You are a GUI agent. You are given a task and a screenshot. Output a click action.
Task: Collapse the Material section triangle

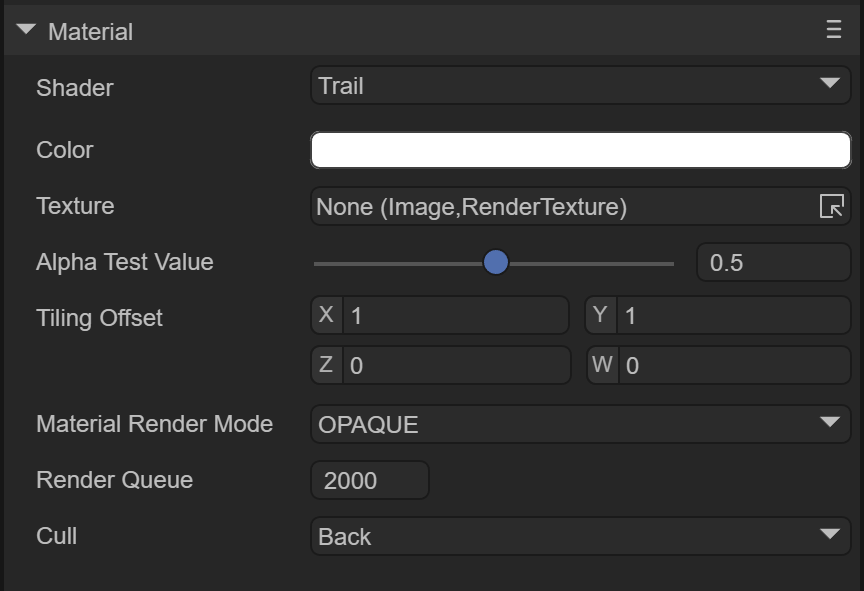click(26, 31)
